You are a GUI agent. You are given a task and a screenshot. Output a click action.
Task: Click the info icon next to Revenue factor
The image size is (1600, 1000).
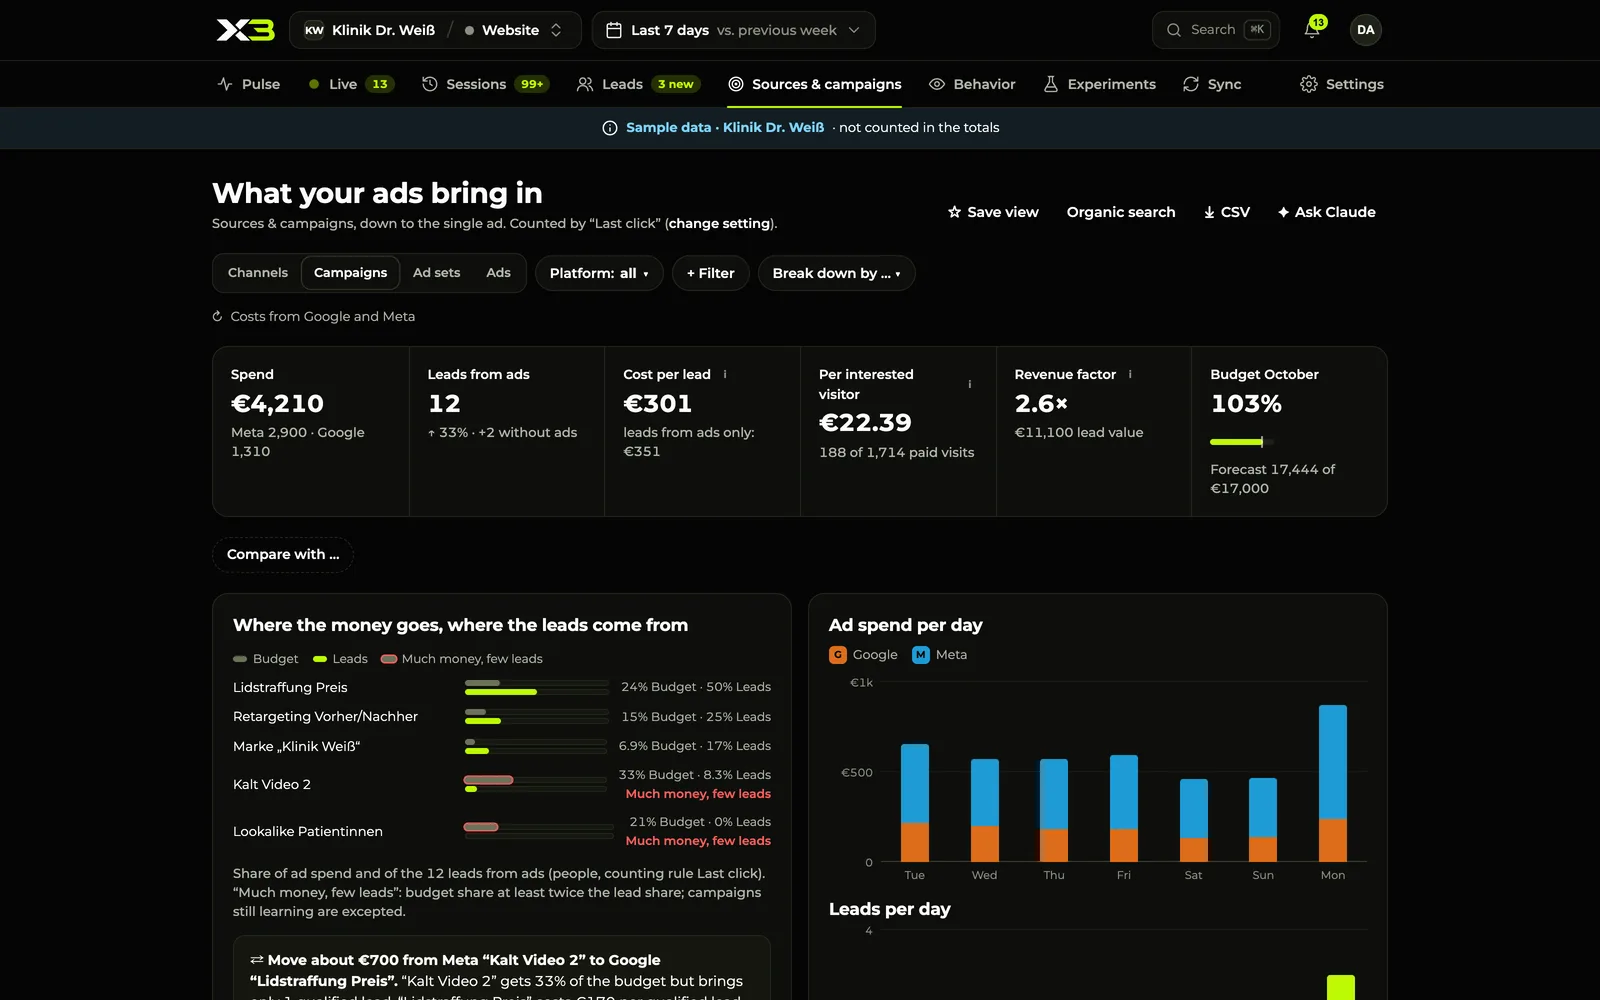(1130, 374)
